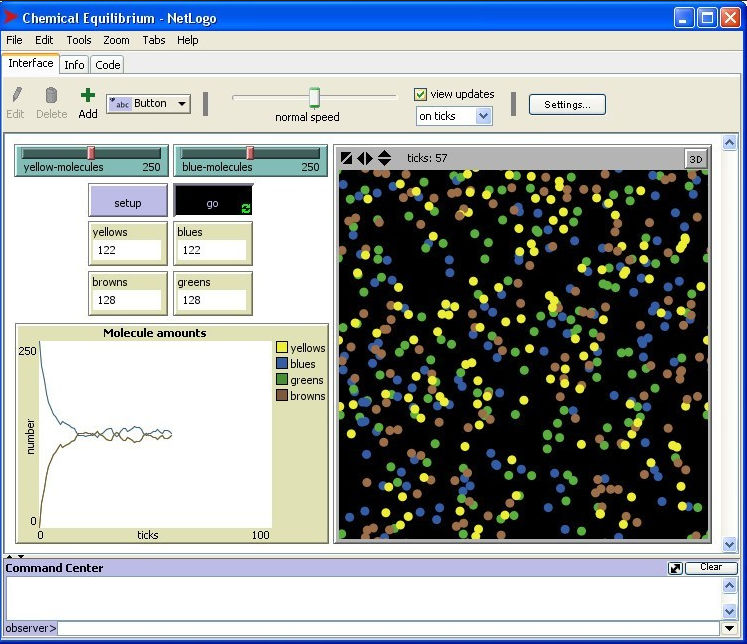747x644 pixels.
Task: Click the plot y-axis 'number' label
Action: pos(30,437)
